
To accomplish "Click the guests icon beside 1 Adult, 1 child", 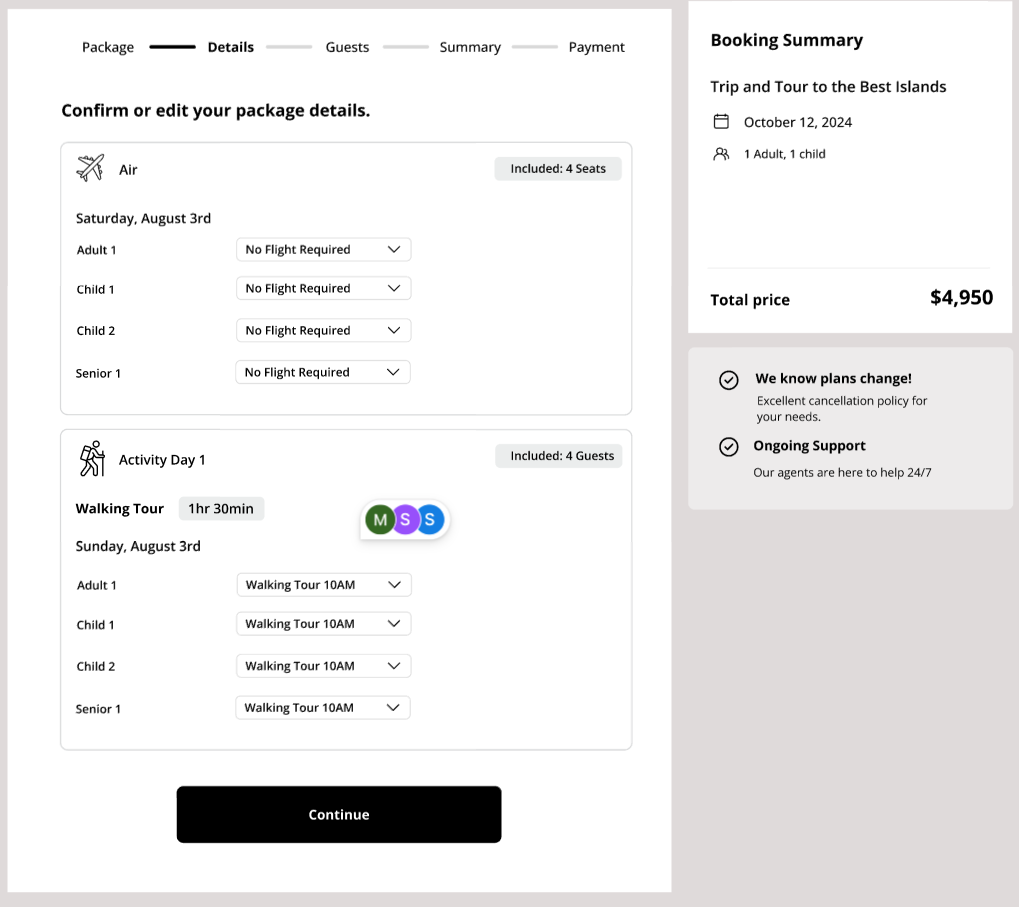I will pos(722,153).
